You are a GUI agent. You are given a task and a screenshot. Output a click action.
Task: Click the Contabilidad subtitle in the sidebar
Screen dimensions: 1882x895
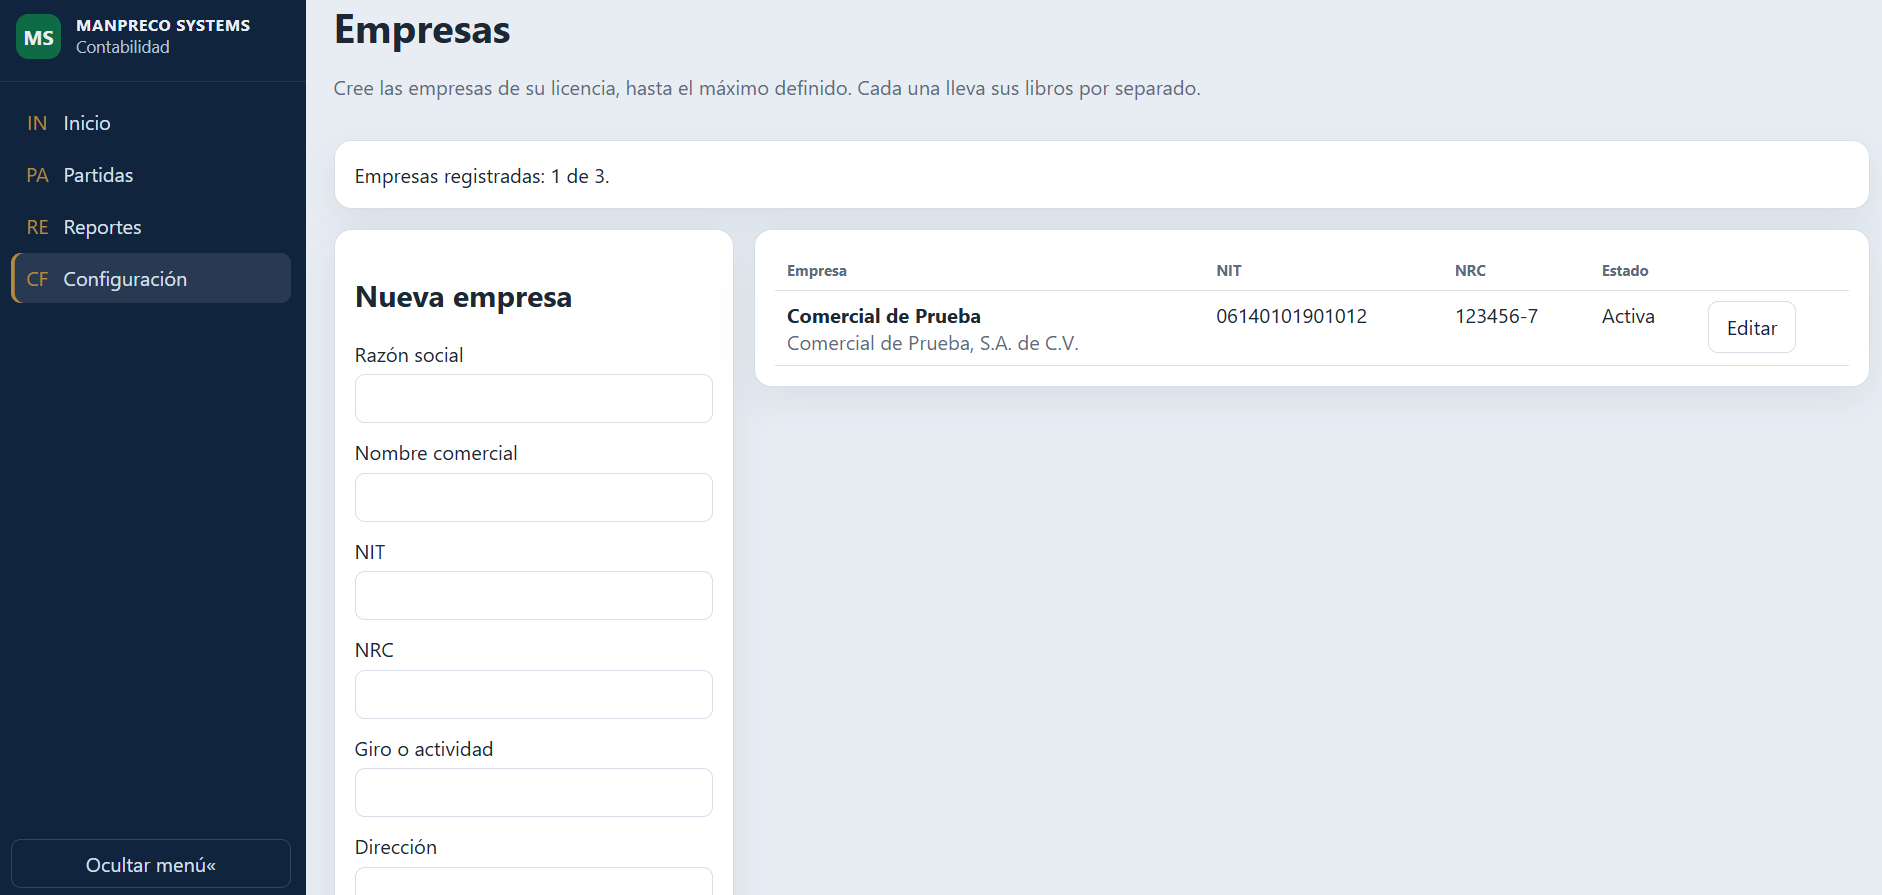coord(123,47)
